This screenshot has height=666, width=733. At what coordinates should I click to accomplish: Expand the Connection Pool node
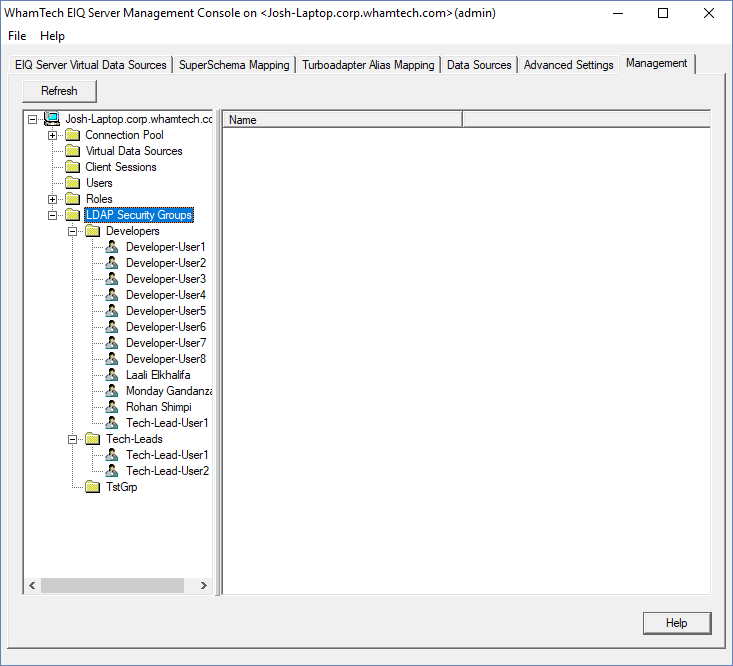(52, 135)
